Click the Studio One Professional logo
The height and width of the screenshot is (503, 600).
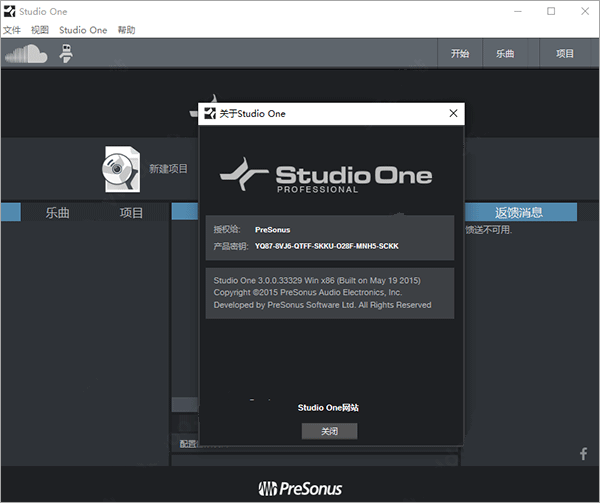[326, 175]
